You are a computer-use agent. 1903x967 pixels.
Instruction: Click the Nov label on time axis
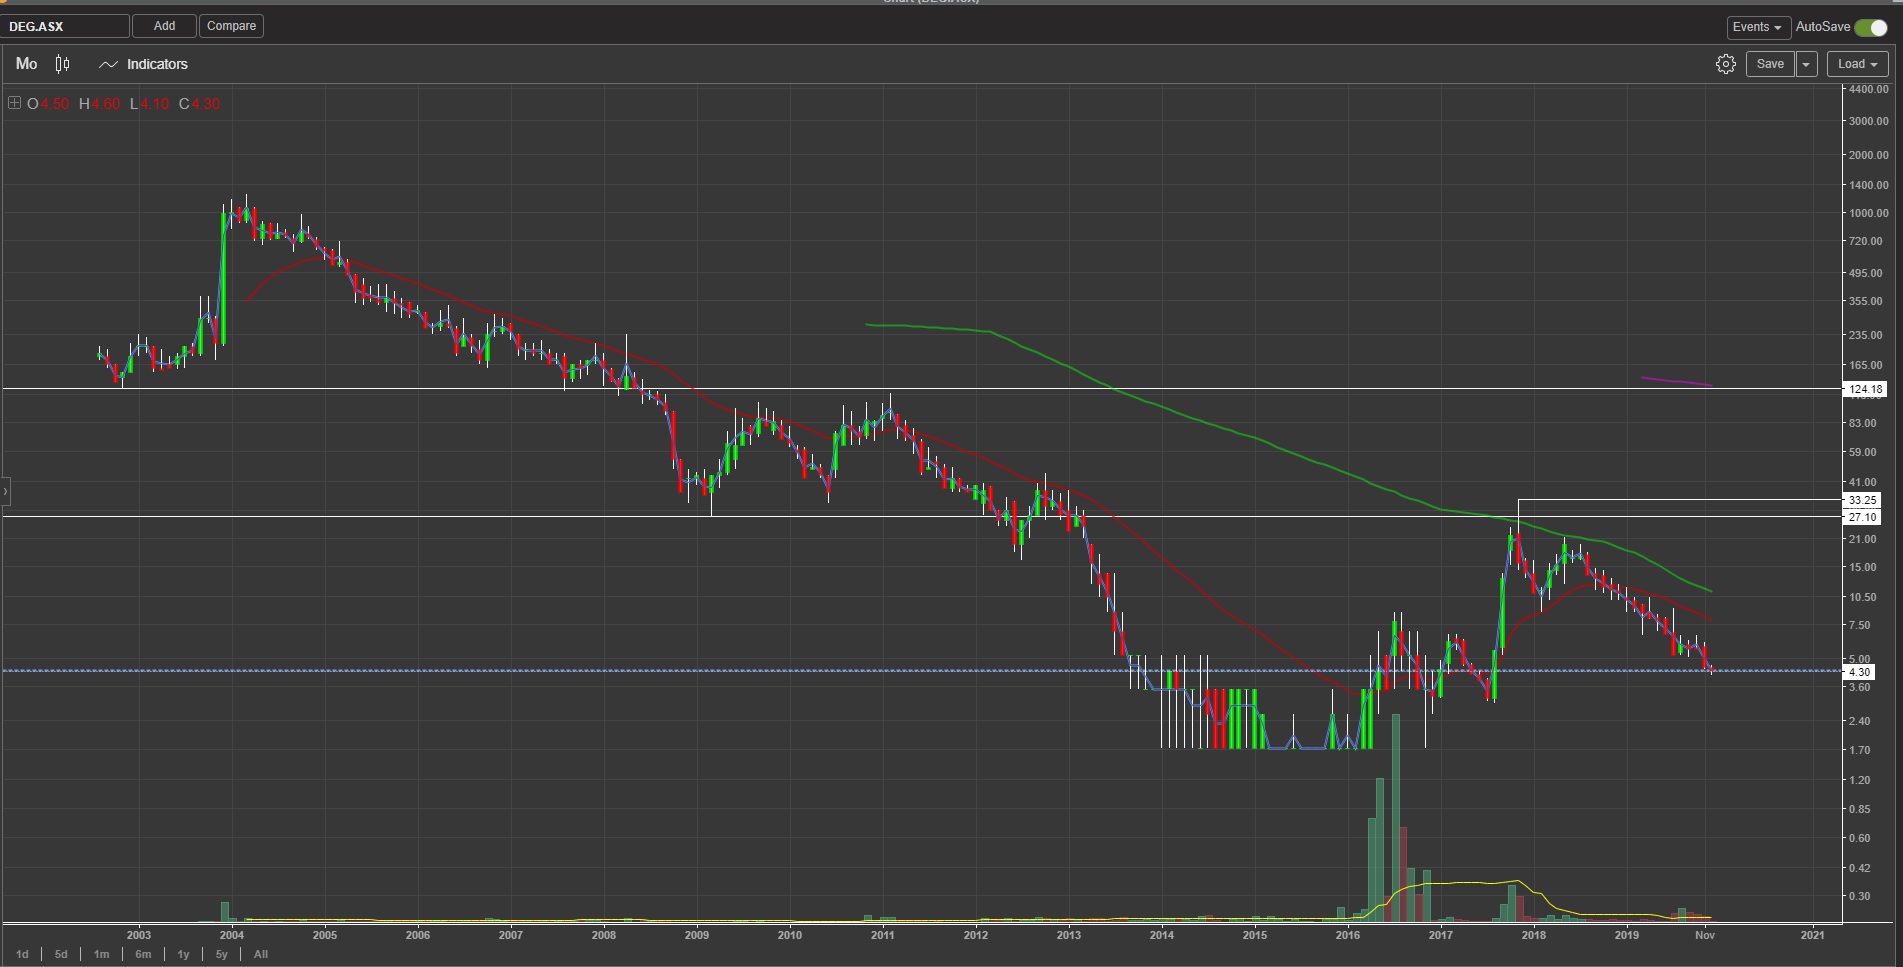click(x=1705, y=935)
